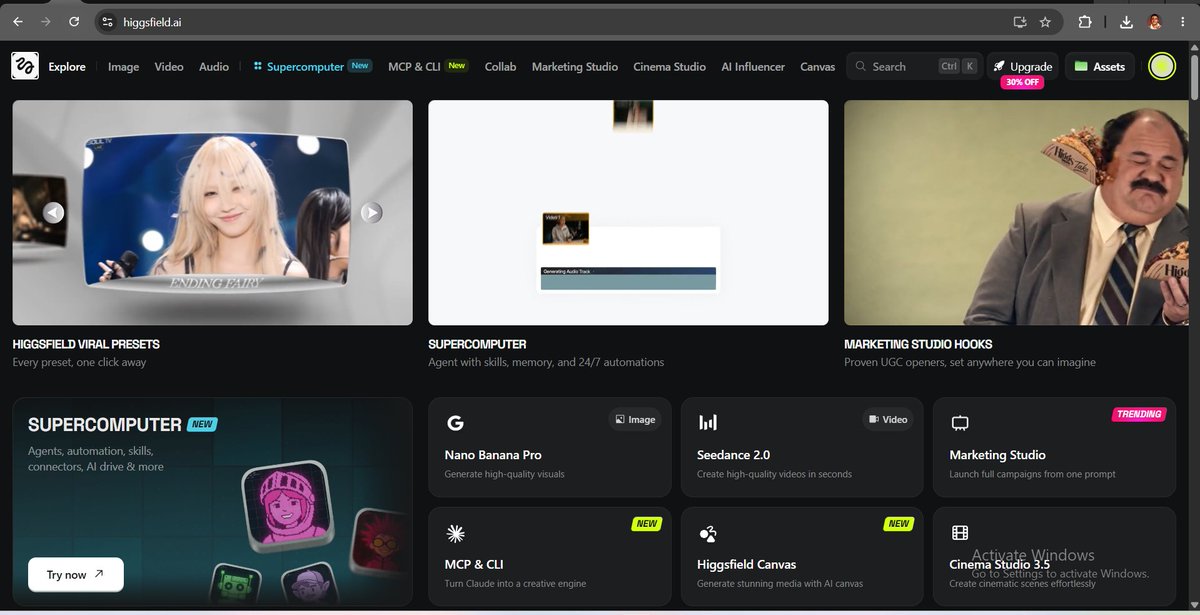1200x615 pixels.
Task: Open the Collab nav item
Action: (x=500, y=66)
